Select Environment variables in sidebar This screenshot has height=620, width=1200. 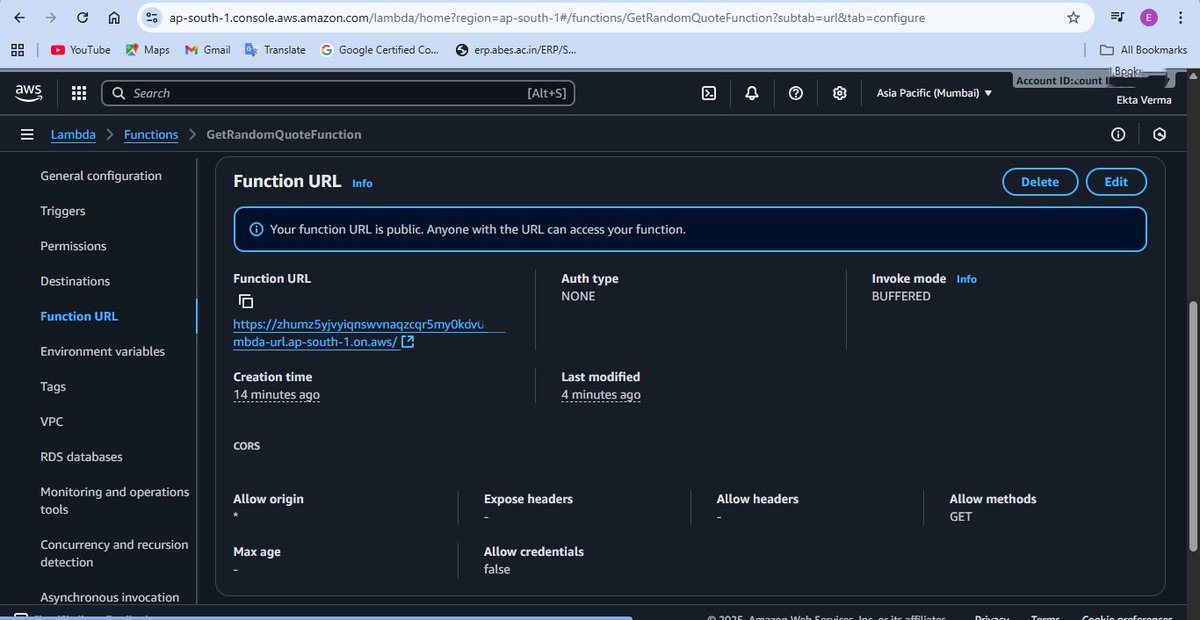[103, 351]
